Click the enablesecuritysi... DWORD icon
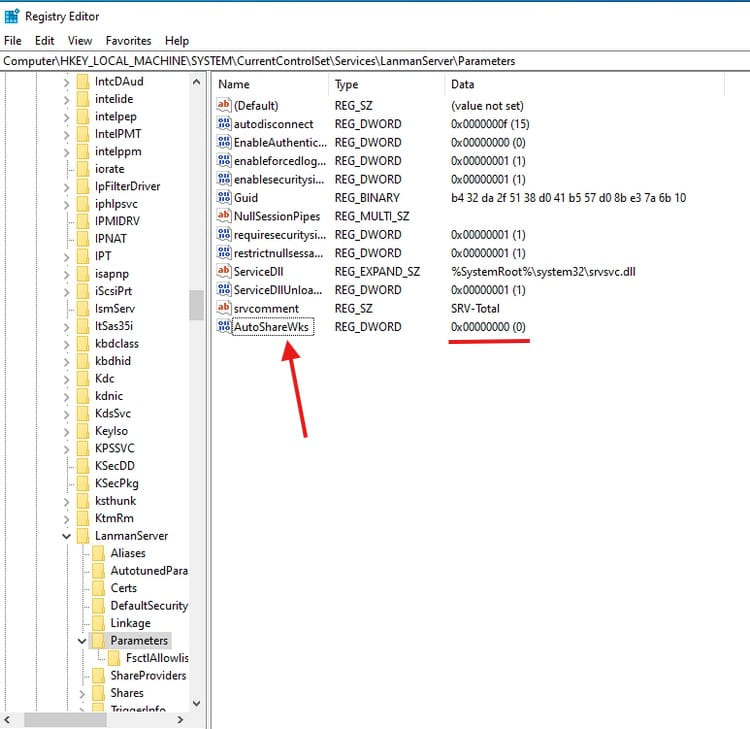 coord(224,179)
